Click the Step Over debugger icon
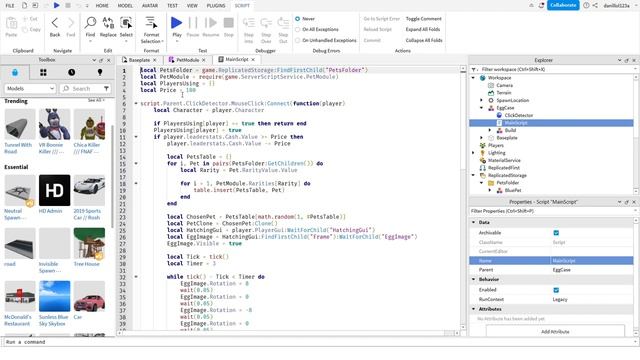This screenshot has width=640, height=360. click(x=266, y=23)
